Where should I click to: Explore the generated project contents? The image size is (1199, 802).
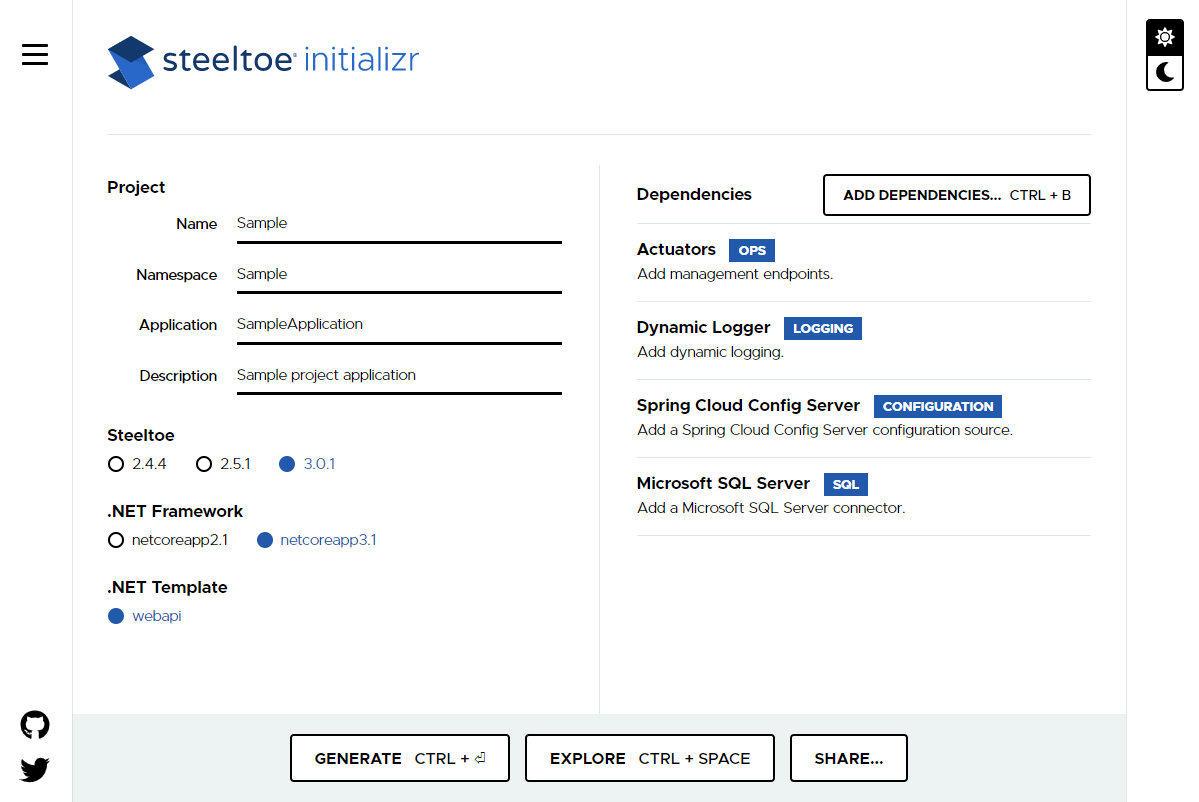coord(649,758)
